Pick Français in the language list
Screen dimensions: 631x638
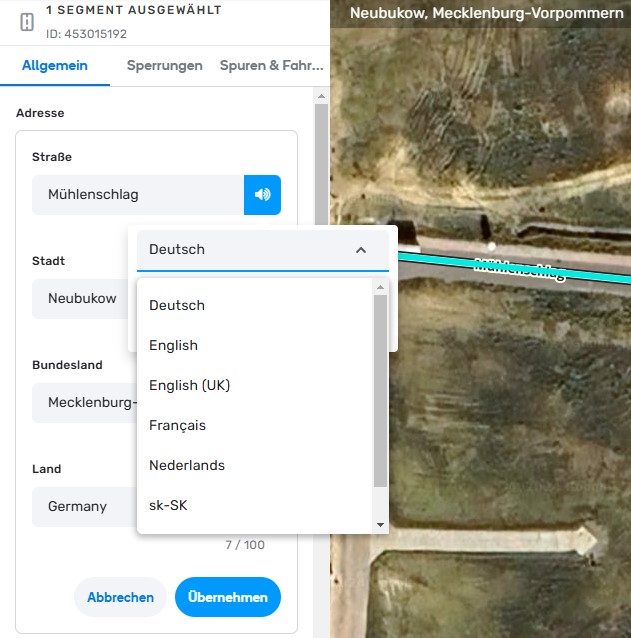coord(177,425)
